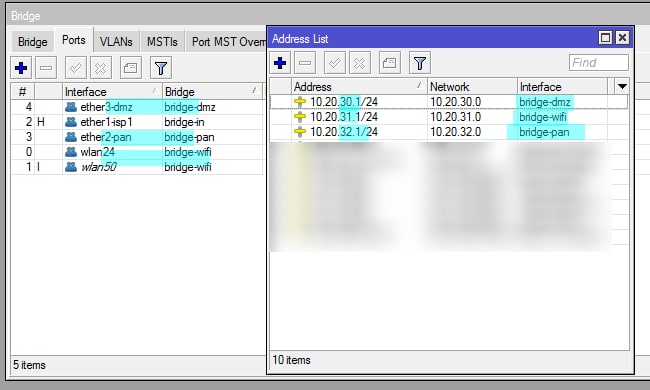The image size is (650, 390).
Task: Click bridge-wifi in Address List Interface column
Action: pyautogui.click(x=543, y=117)
